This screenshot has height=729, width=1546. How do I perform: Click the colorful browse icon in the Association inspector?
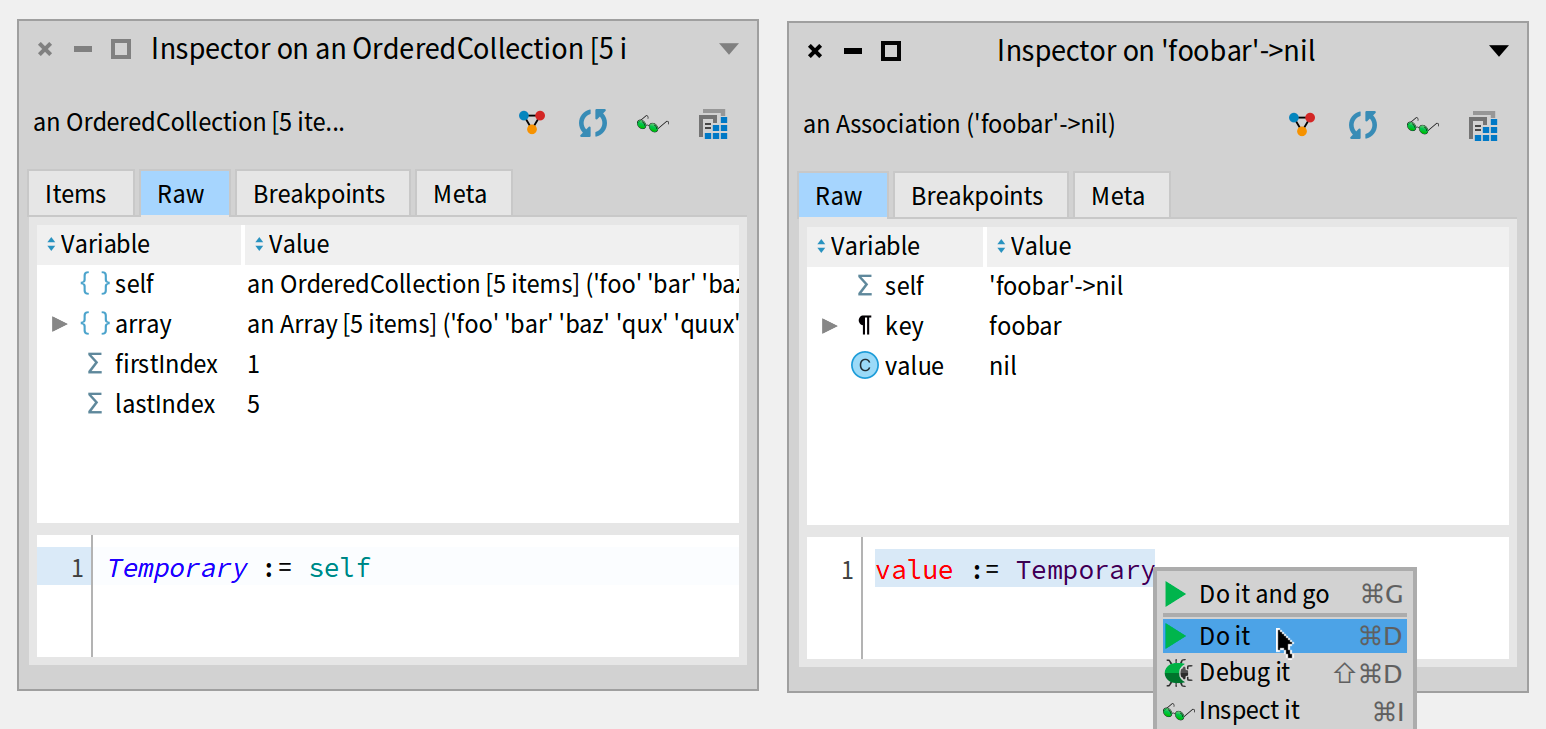pos(1301,125)
